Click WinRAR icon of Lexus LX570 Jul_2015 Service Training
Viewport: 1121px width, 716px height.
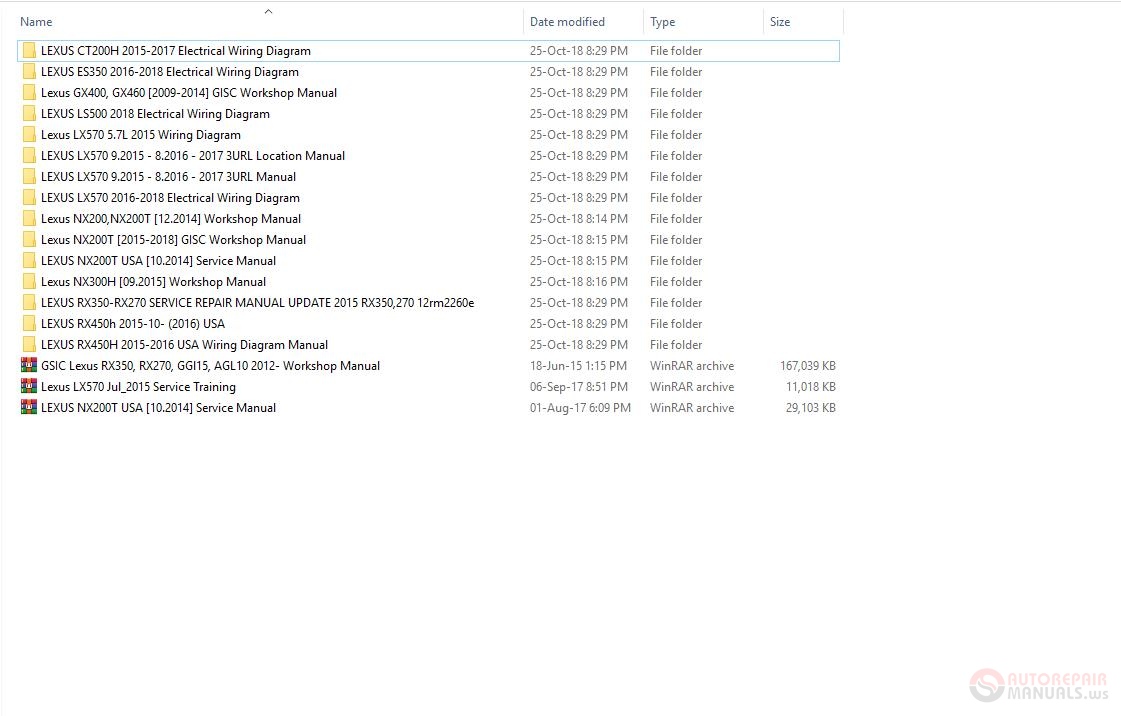coord(29,387)
